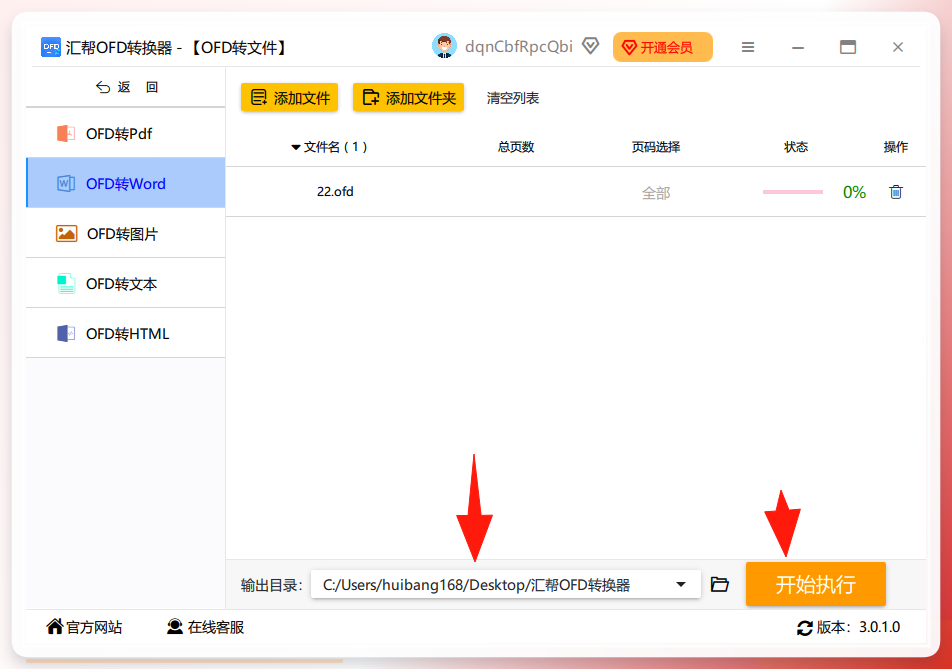
Task: Click the 总页数 column header
Action: pyautogui.click(x=515, y=147)
